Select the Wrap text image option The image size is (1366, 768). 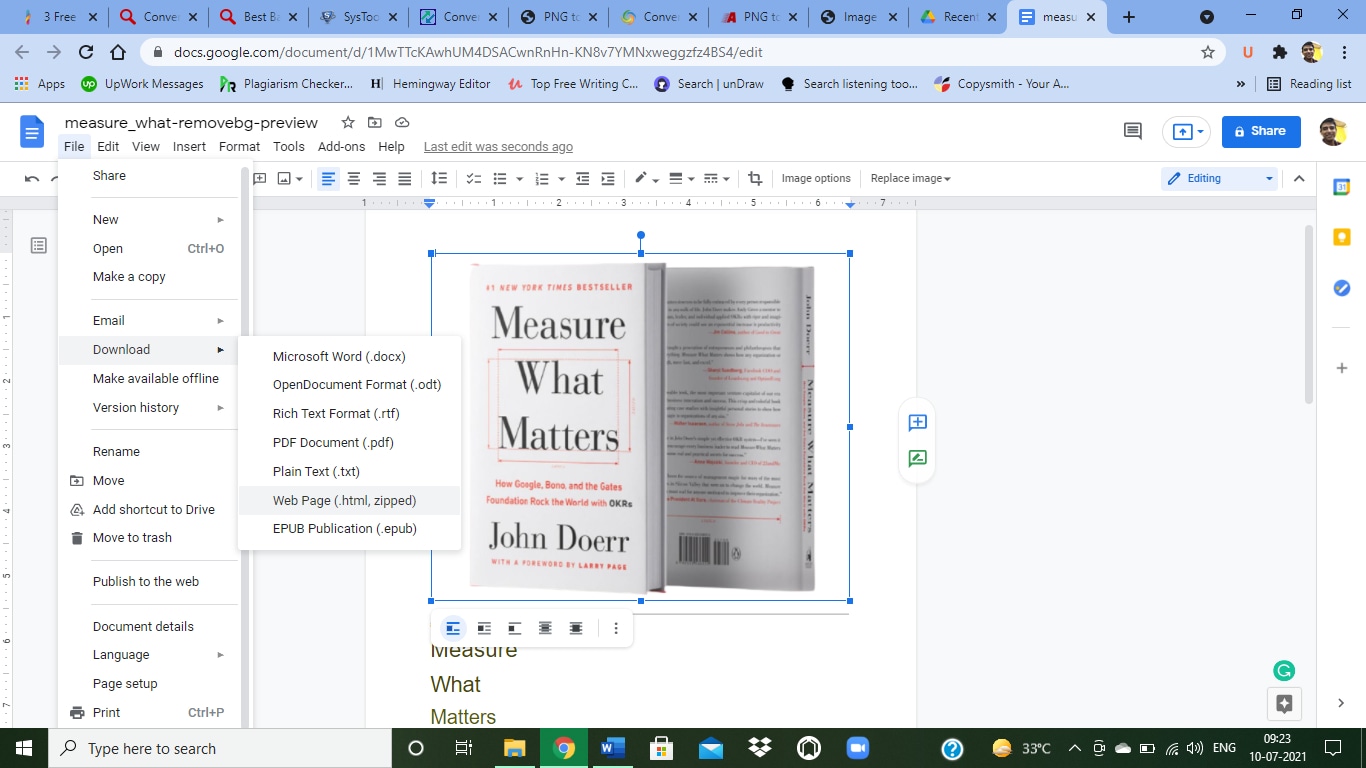(x=484, y=628)
